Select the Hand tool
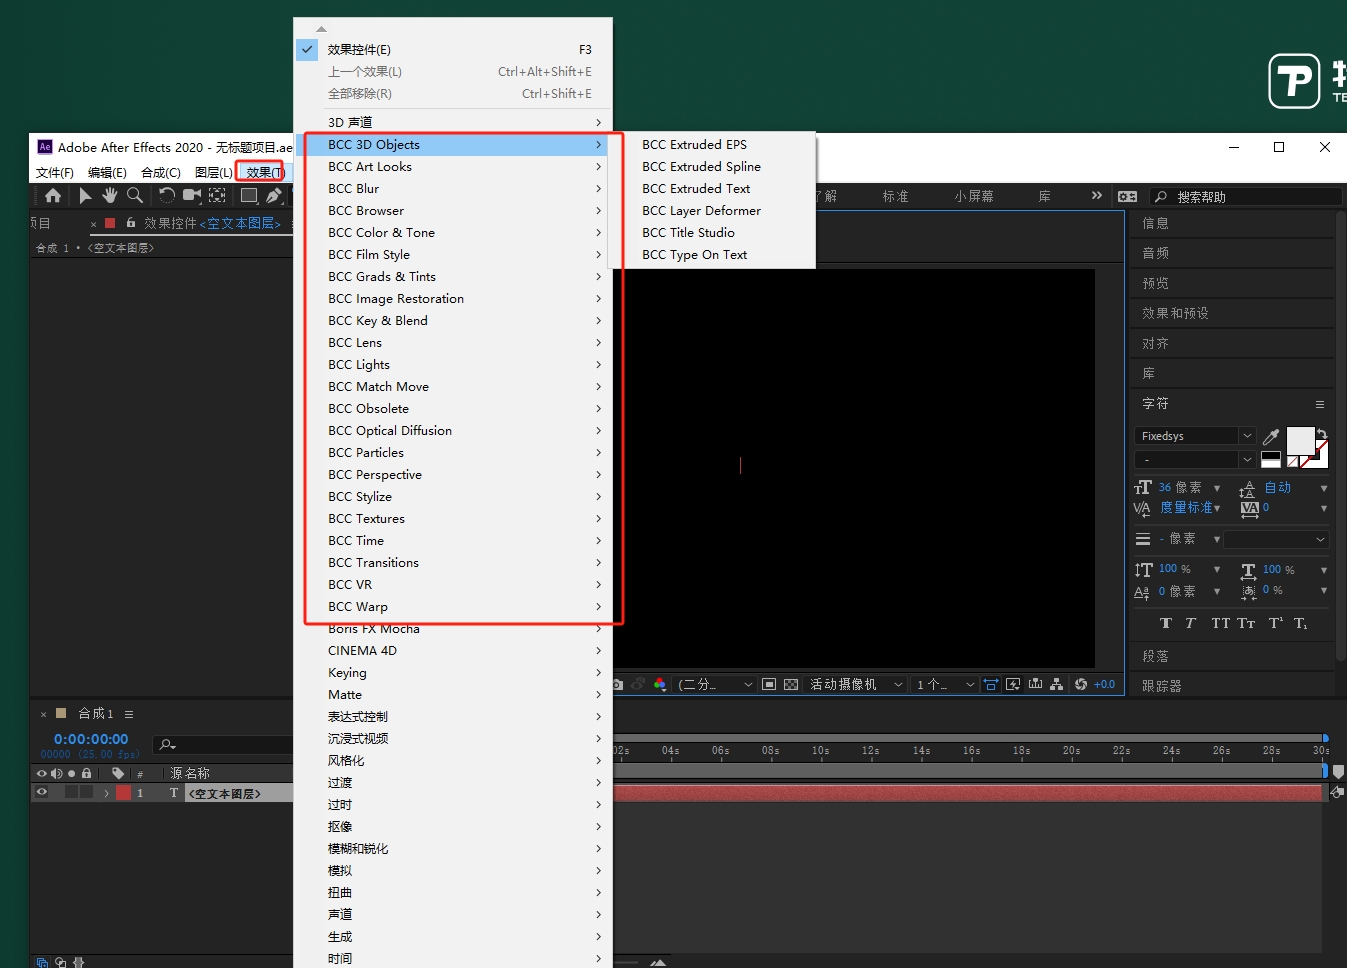 110,196
